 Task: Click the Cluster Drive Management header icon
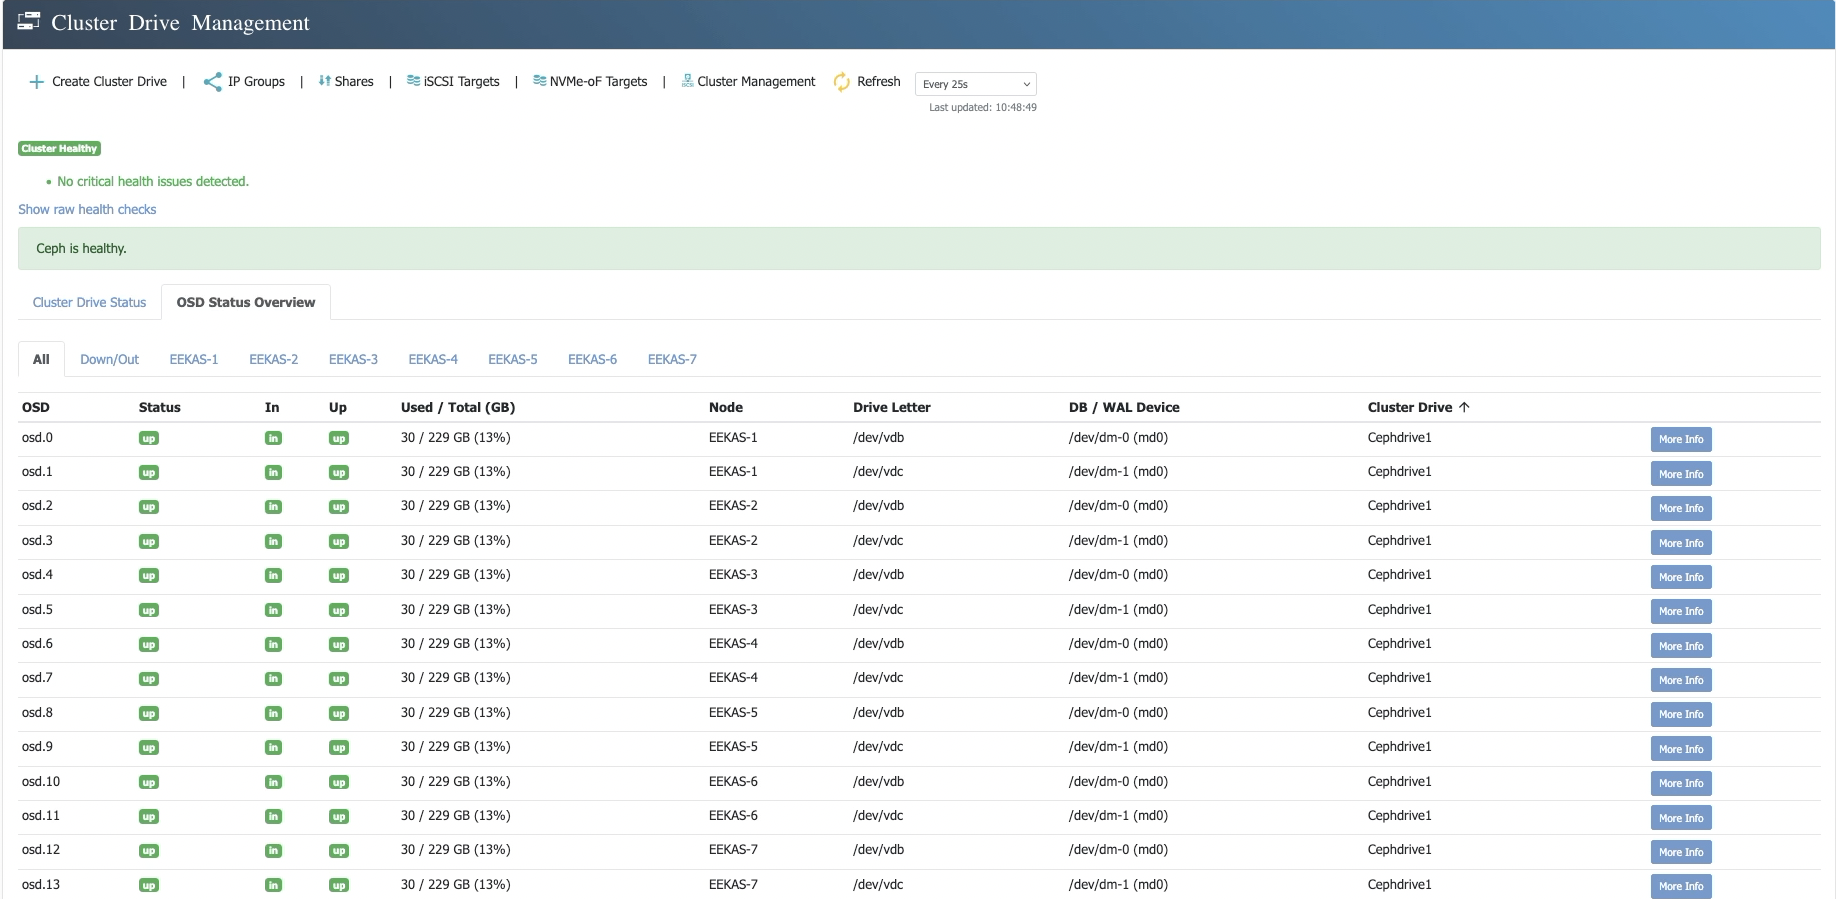point(29,21)
